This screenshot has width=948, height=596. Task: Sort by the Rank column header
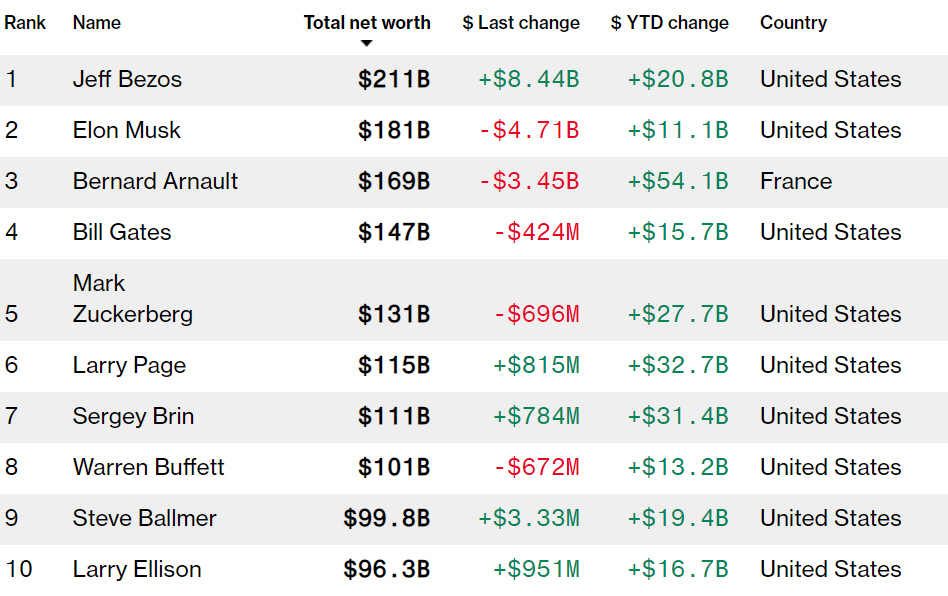pyautogui.click(x=25, y=22)
